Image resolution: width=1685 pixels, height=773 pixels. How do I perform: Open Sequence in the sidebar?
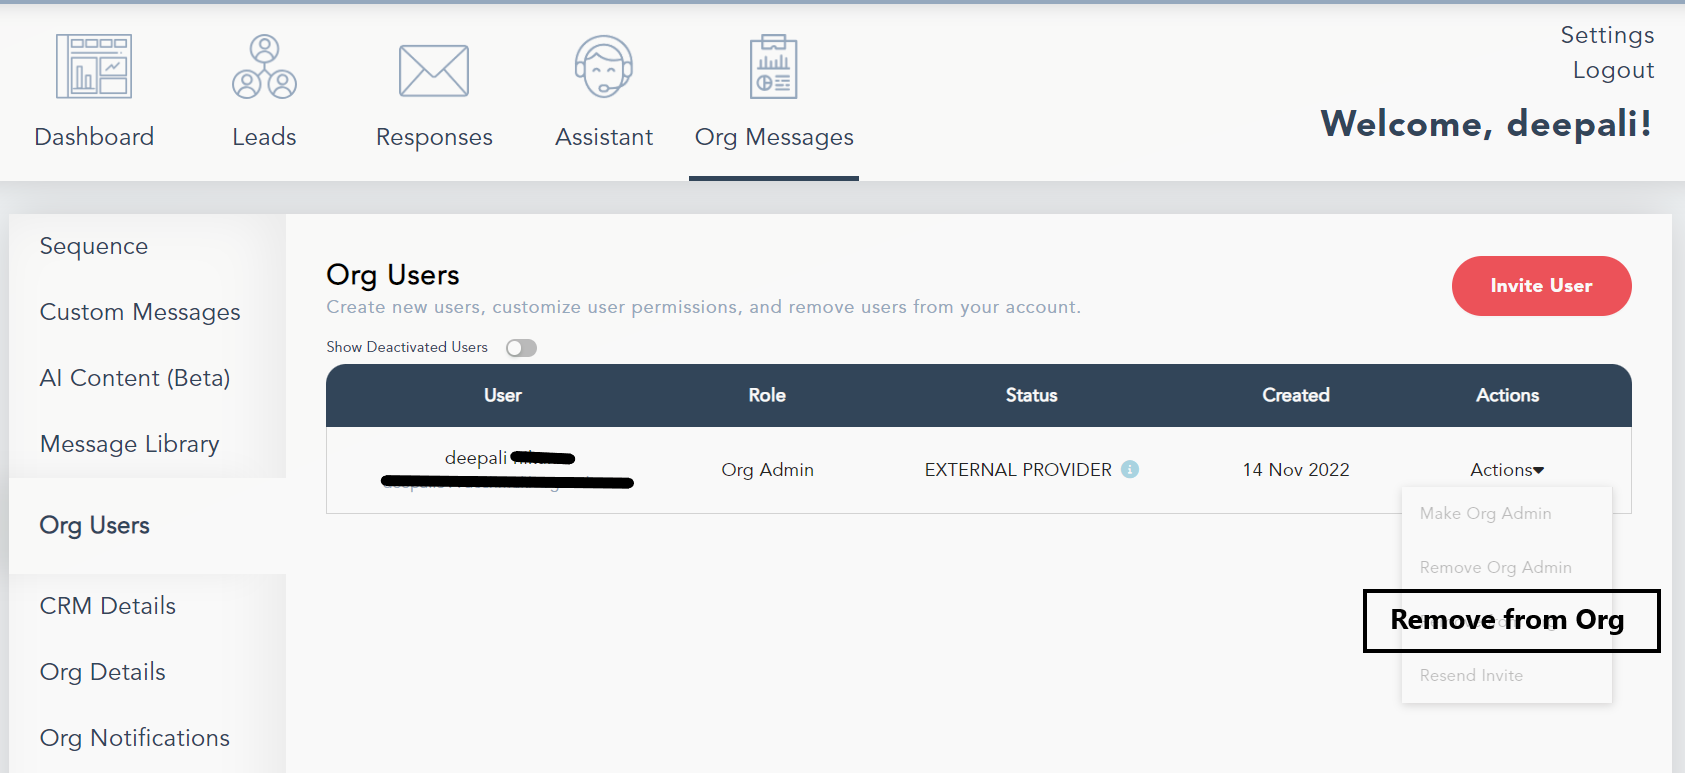(94, 246)
